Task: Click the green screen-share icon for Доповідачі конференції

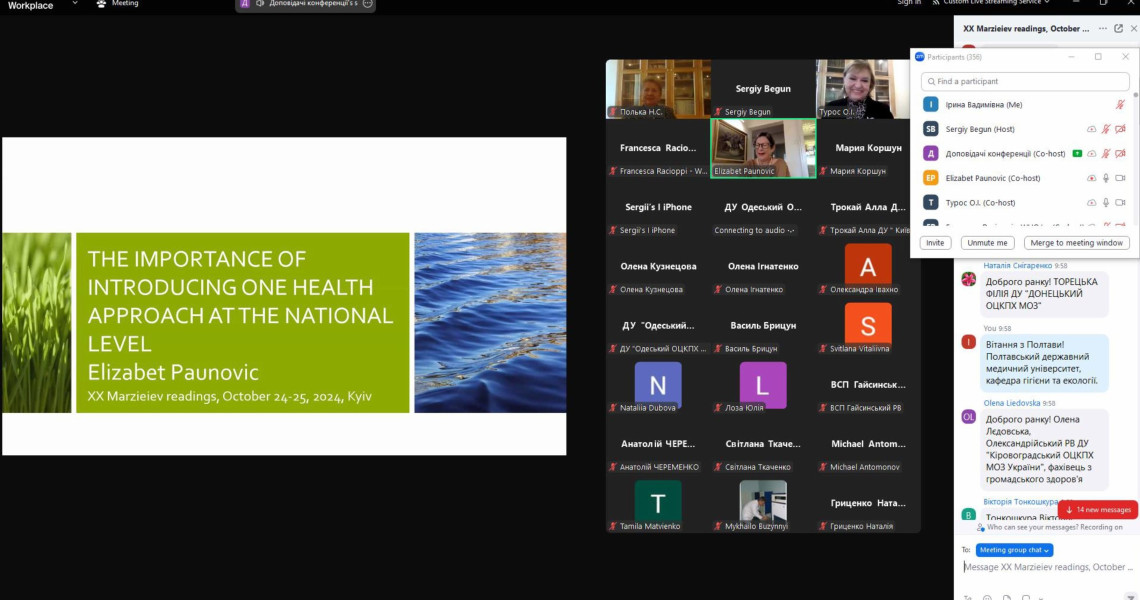Action: (x=1077, y=153)
